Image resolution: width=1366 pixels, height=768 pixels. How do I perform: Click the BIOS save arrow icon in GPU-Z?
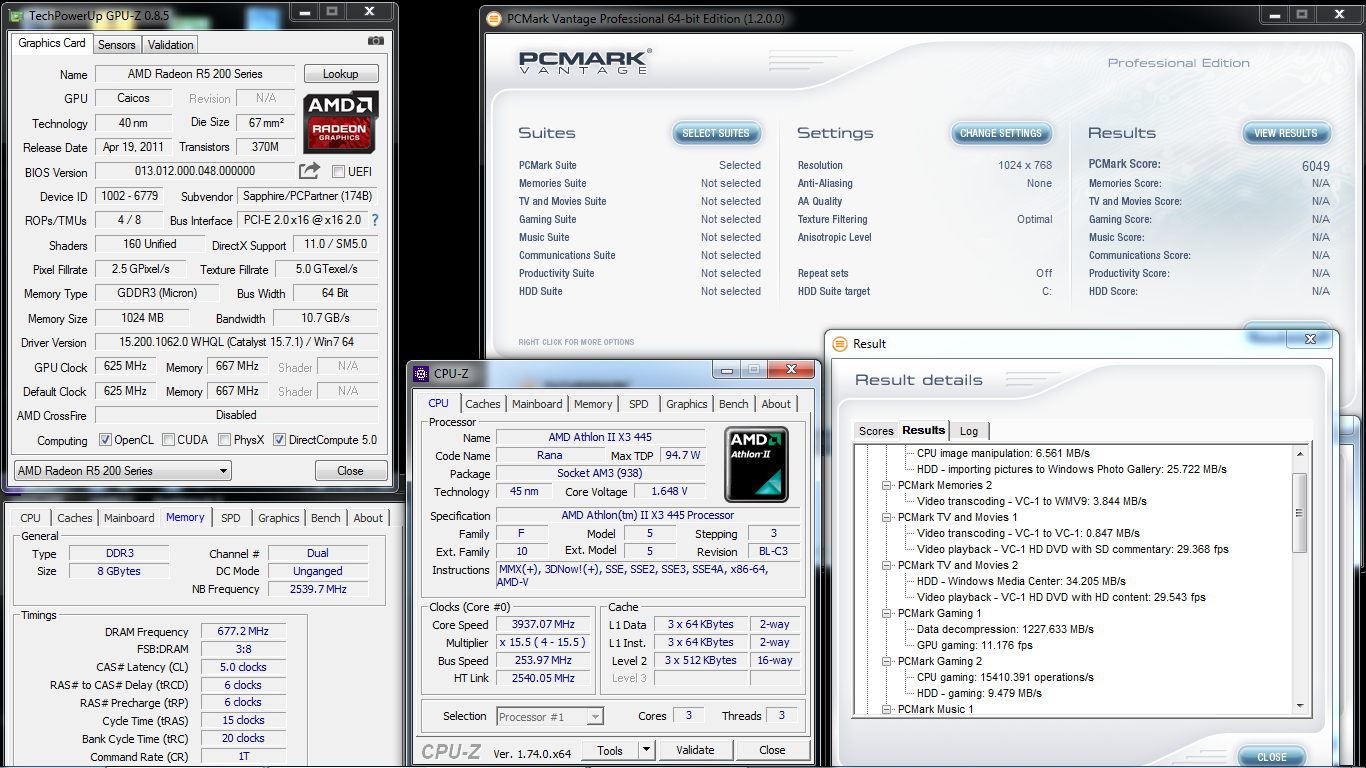310,171
